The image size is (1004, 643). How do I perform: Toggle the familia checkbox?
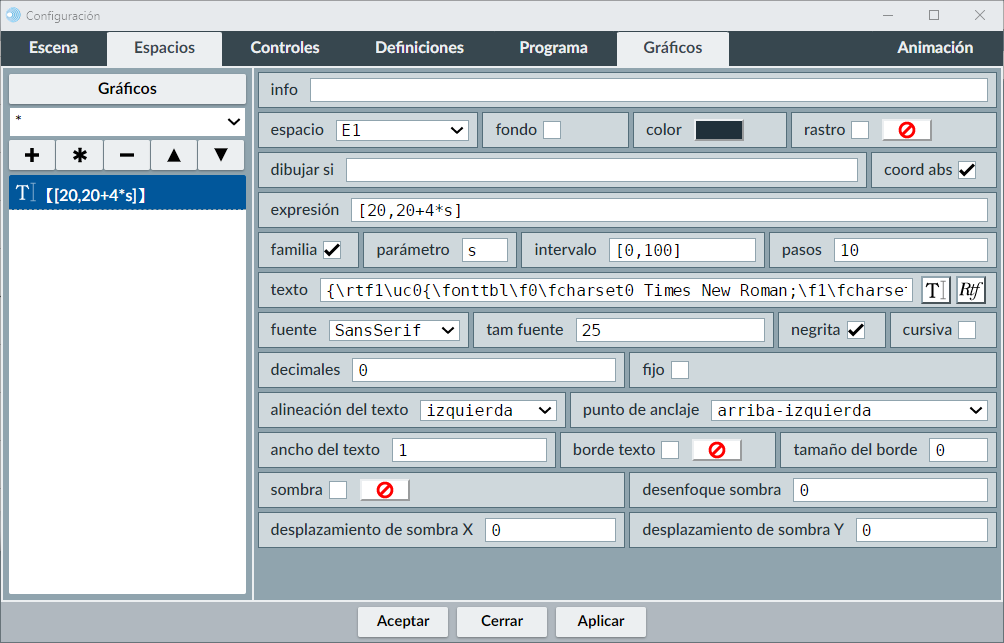(x=332, y=250)
